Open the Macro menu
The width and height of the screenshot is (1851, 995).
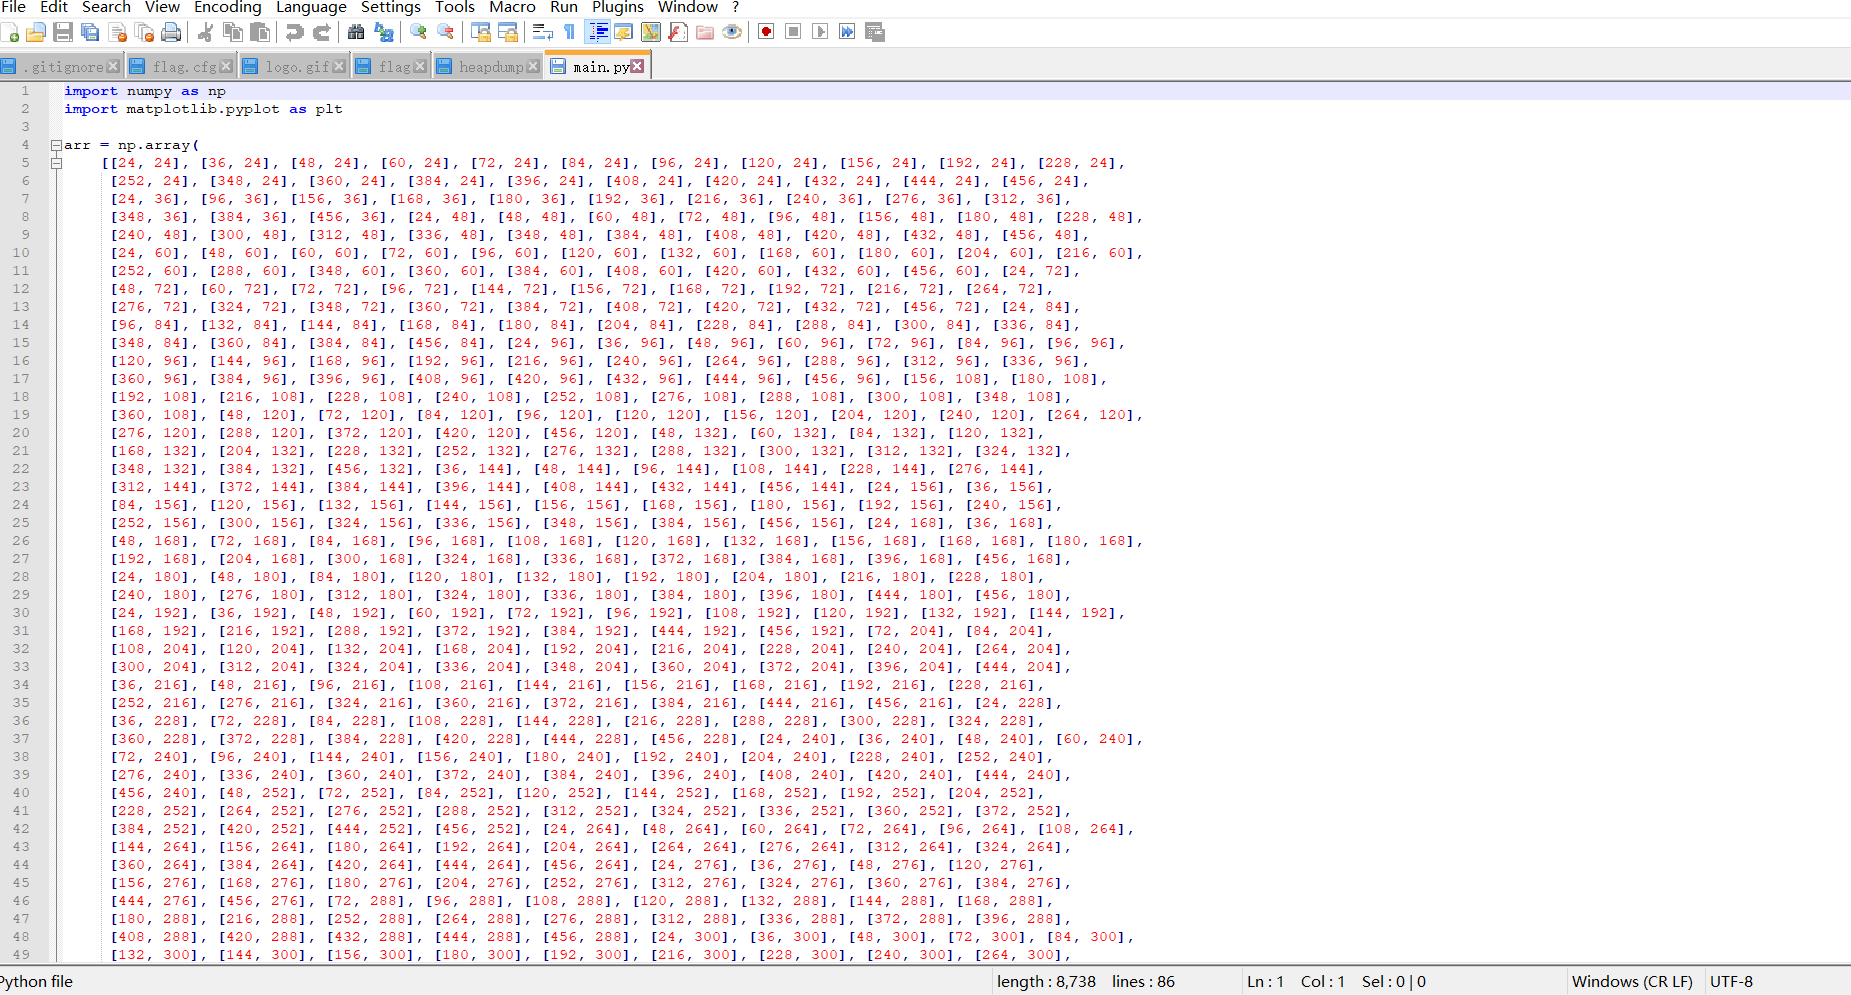coord(512,8)
